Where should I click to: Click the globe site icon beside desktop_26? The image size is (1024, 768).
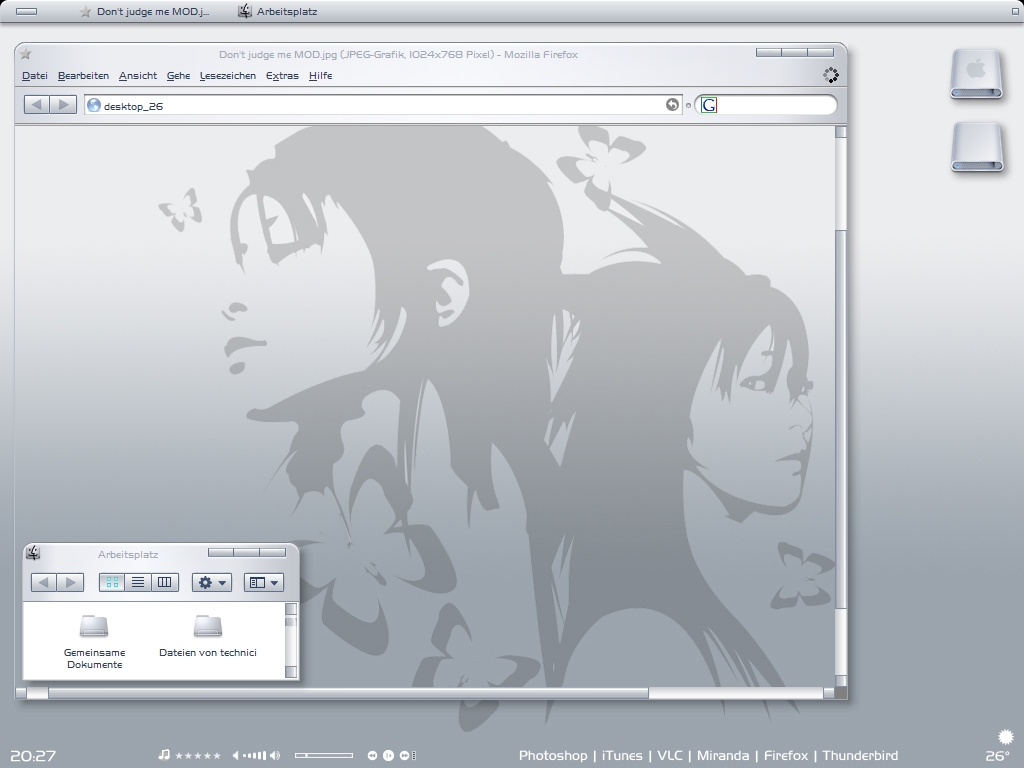pos(94,105)
